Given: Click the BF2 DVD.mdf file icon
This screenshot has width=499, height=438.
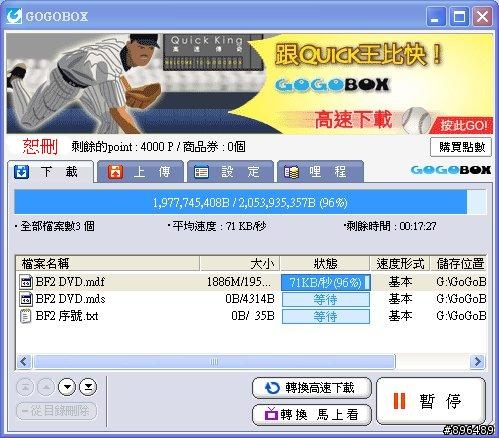Looking at the screenshot, I should pyautogui.click(x=26, y=282).
